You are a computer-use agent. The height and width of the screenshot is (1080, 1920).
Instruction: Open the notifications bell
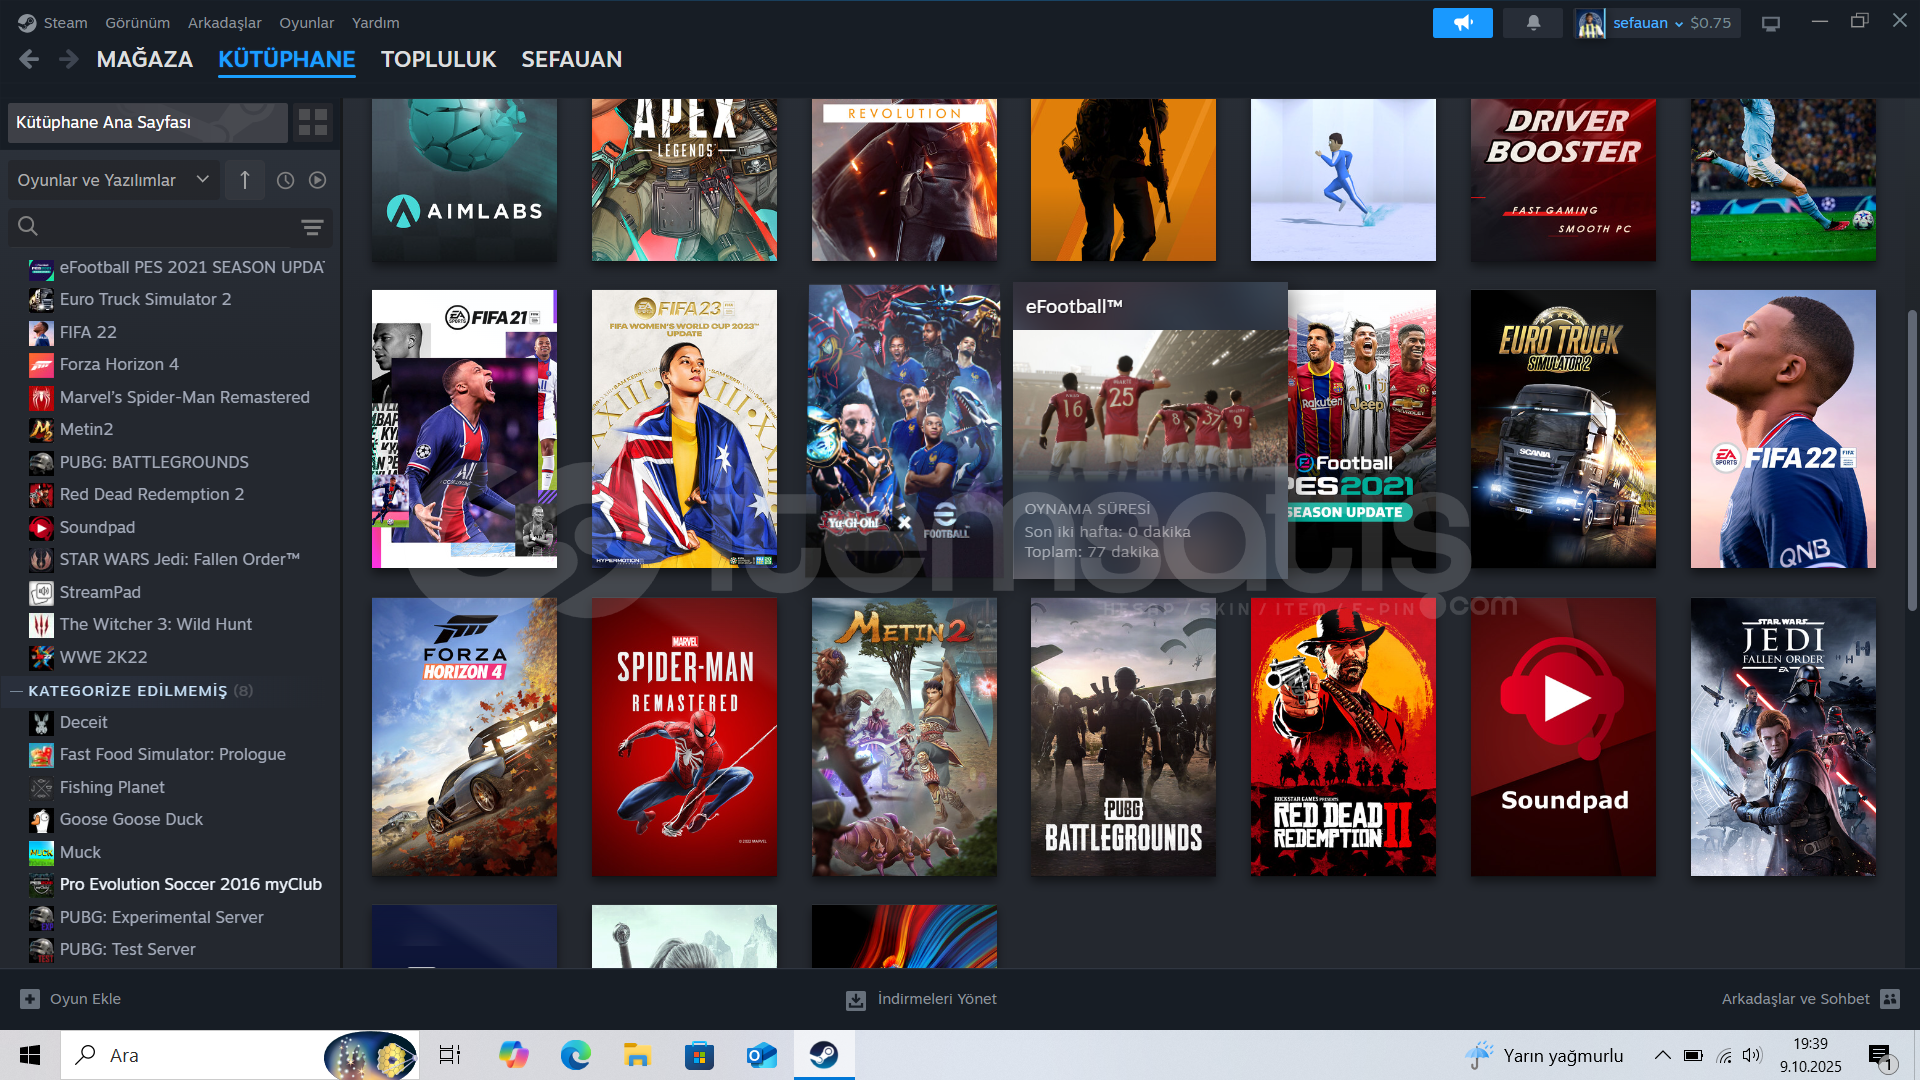pyautogui.click(x=1533, y=23)
